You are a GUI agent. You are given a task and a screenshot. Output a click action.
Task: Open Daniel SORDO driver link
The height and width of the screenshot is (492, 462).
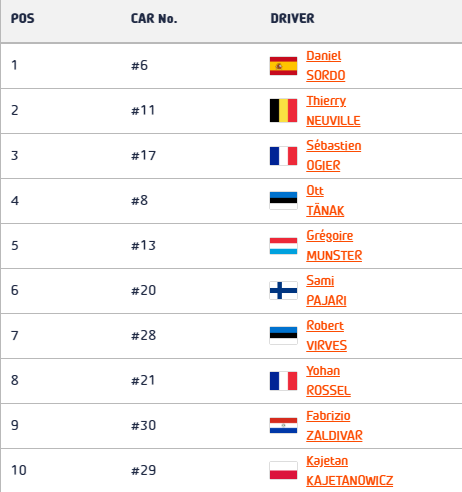click(326, 66)
